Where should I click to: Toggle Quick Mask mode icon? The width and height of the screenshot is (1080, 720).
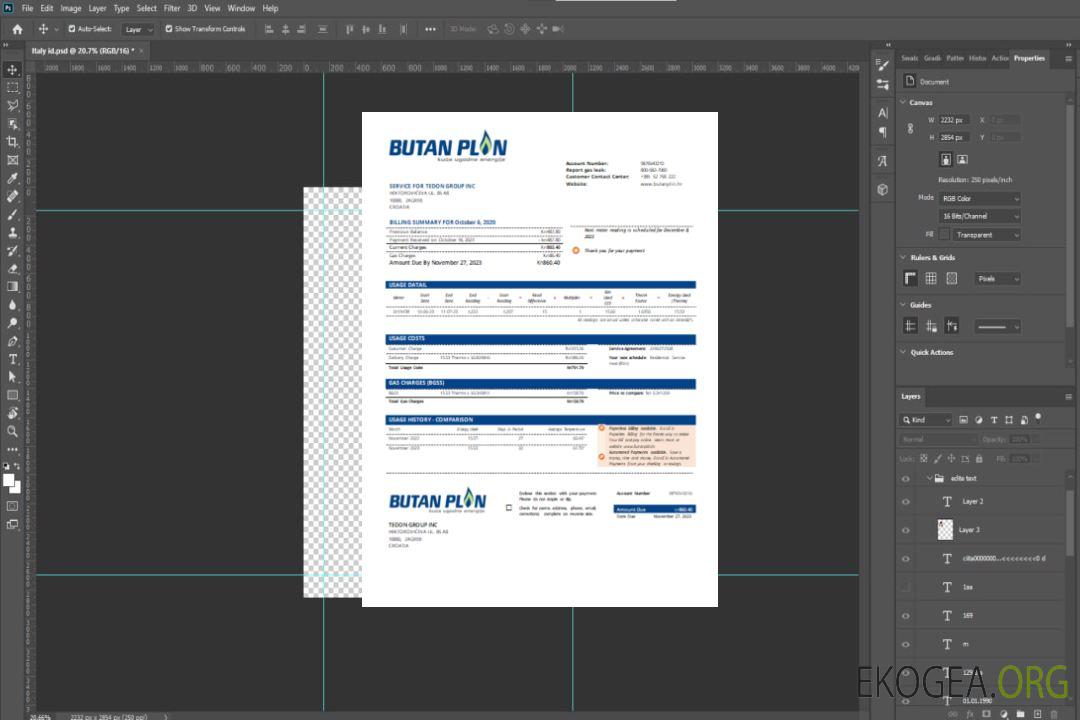[12, 506]
